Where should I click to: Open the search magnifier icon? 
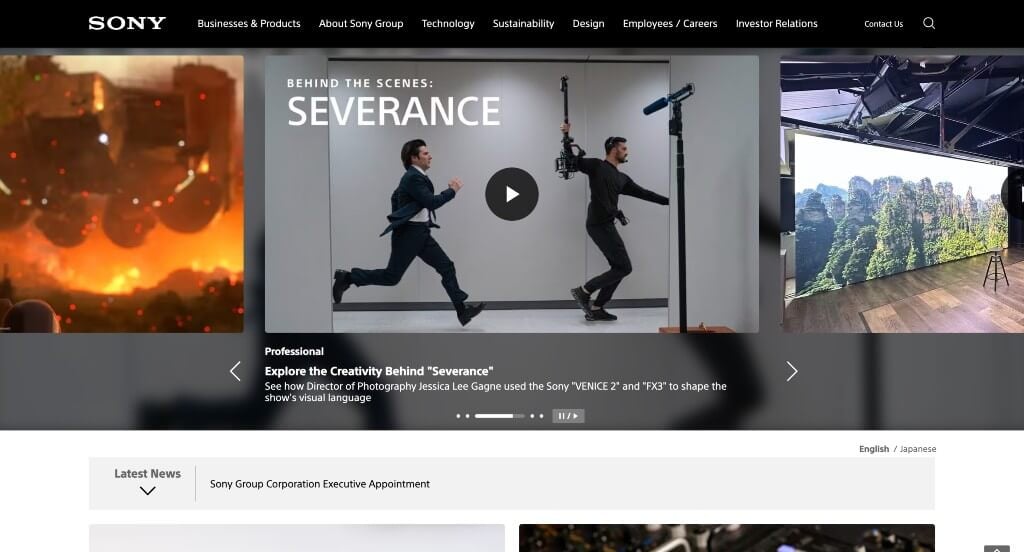click(929, 24)
